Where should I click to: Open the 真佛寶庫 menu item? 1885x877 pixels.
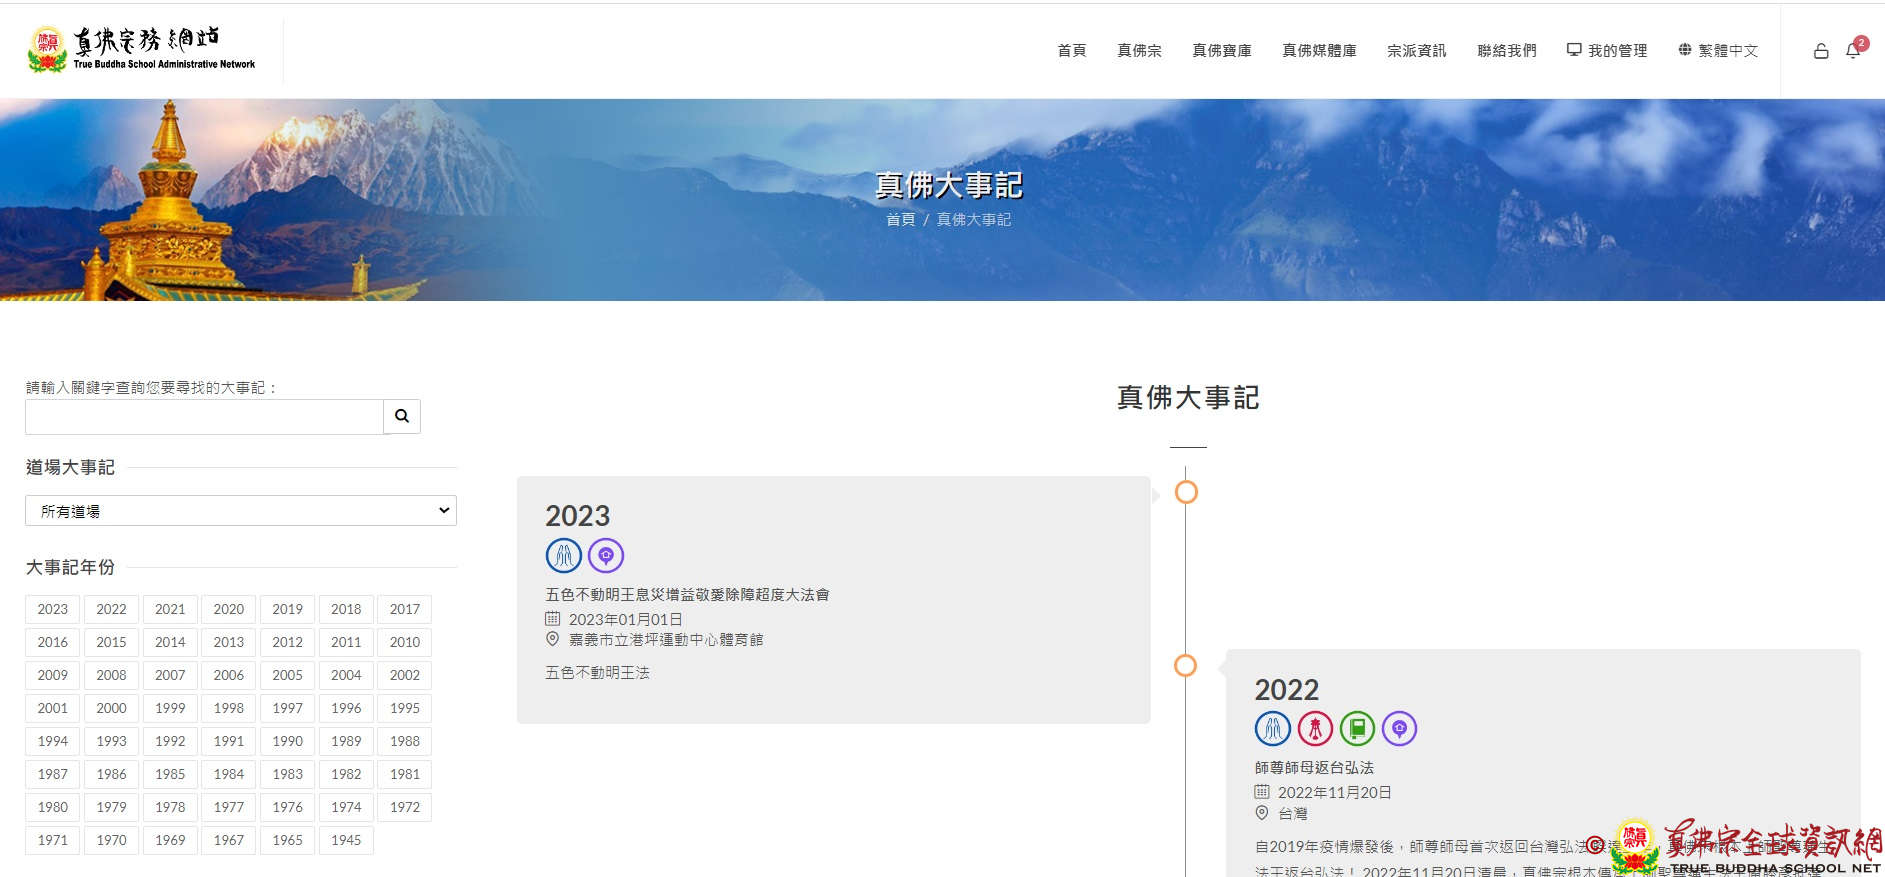tap(1221, 50)
